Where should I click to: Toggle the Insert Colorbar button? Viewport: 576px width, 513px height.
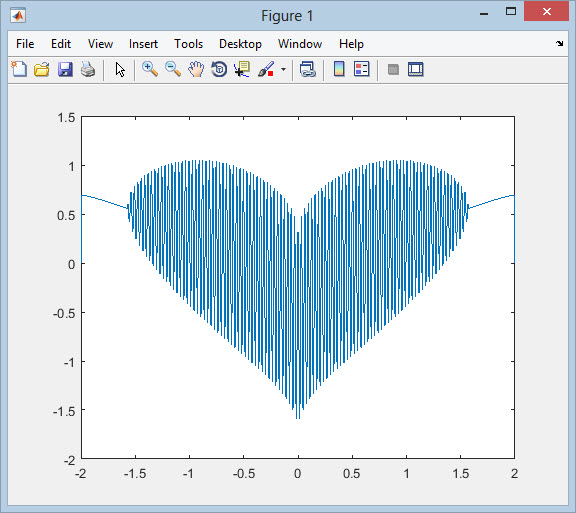[x=339, y=69]
